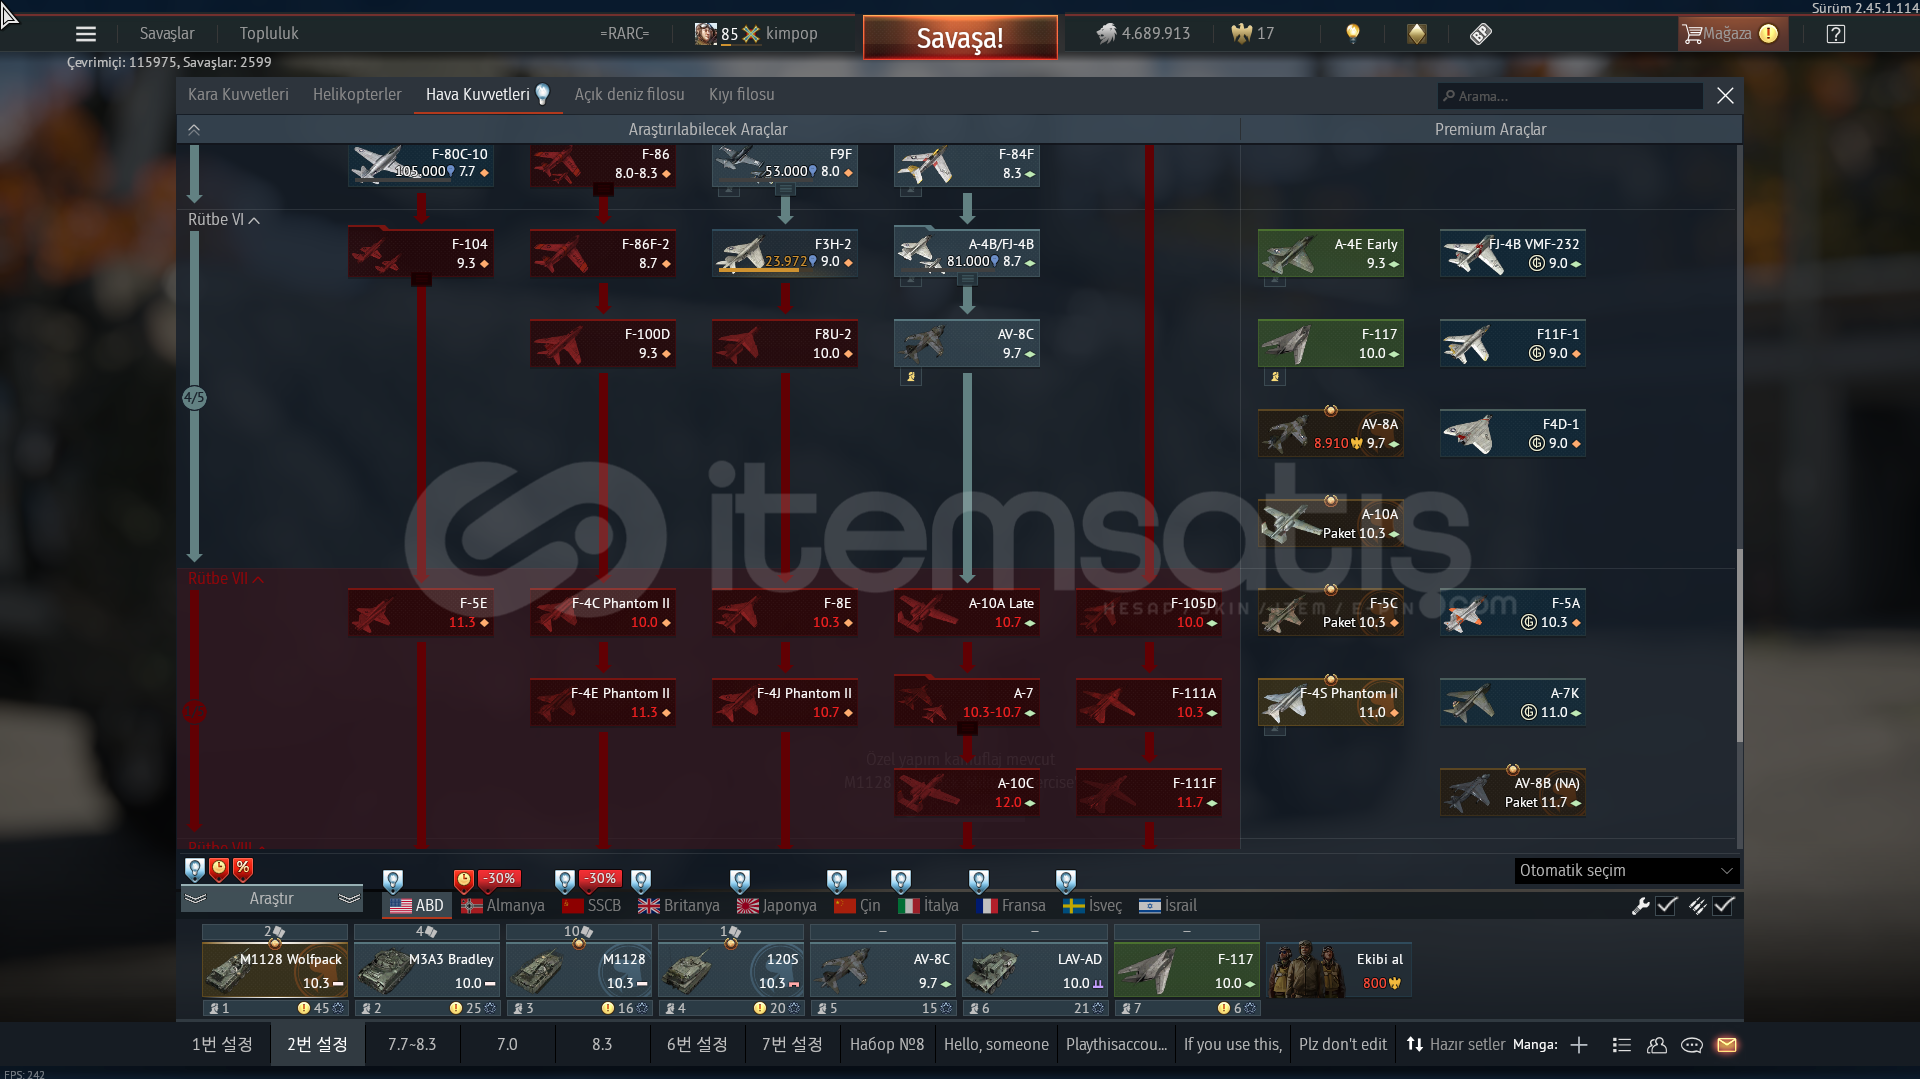Select the Almanya nation tab
Image resolution: width=1920 pixels, height=1079 pixels.
pyautogui.click(x=503, y=906)
